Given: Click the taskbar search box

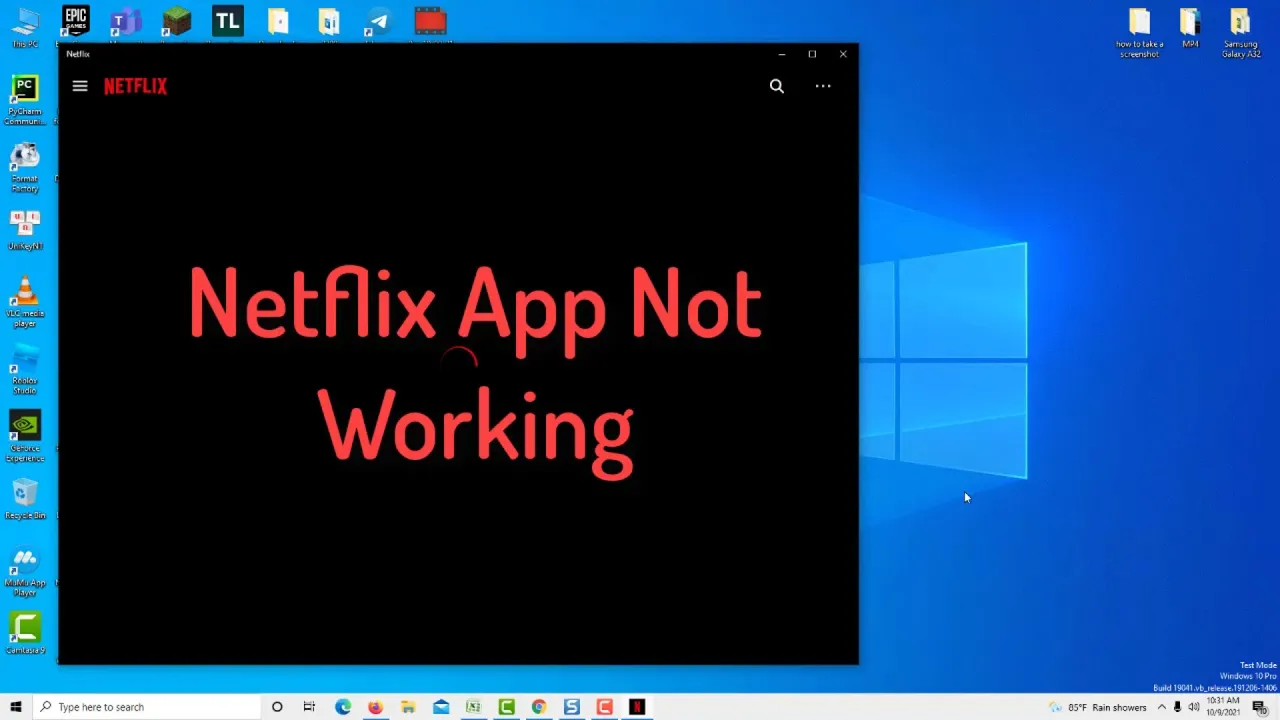Looking at the screenshot, I should pyautogui.click(x=147, y=707).
